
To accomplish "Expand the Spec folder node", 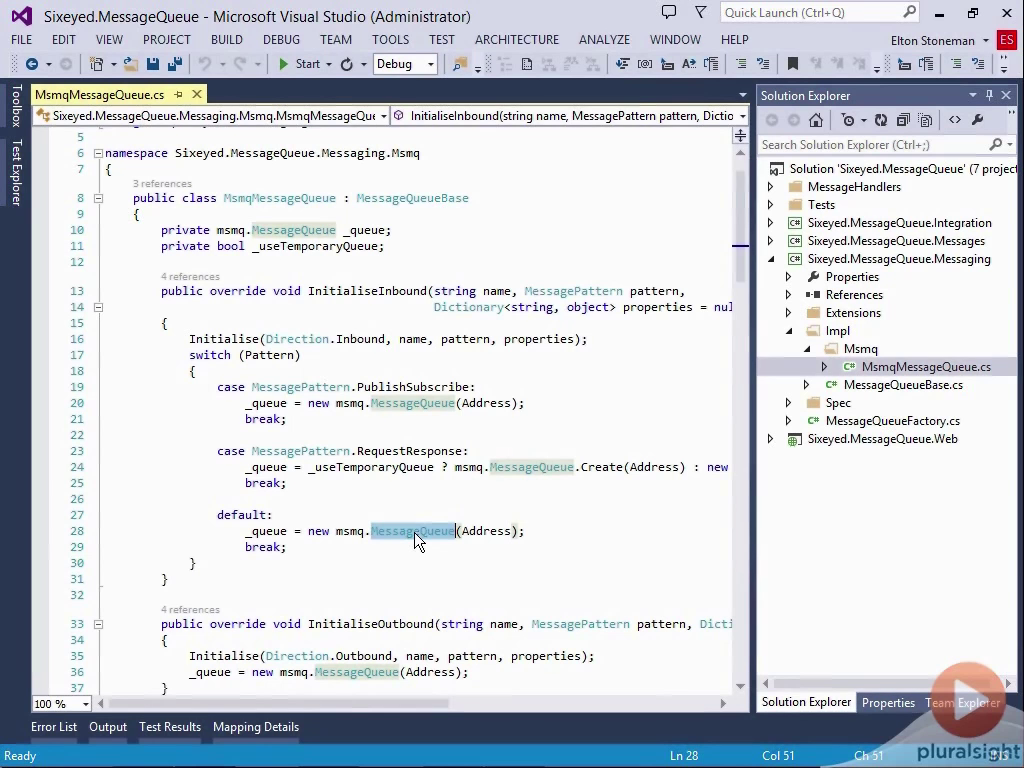I will pyautogui.click(x=788, y=403).
